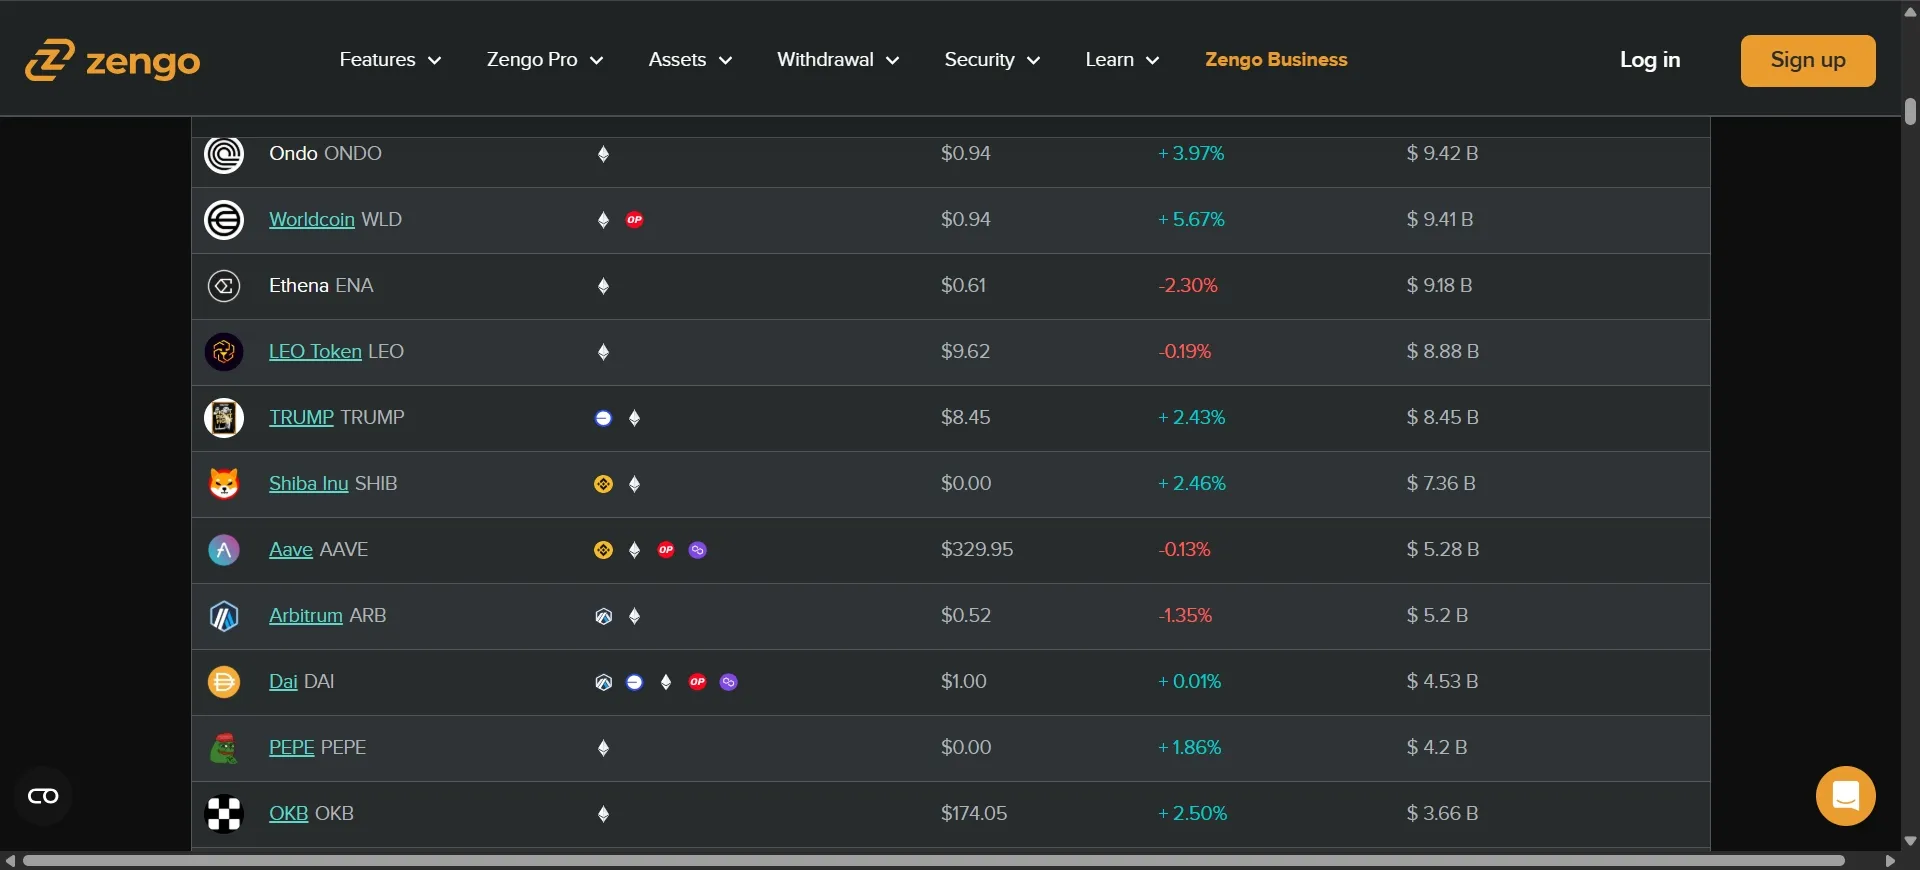Click Base network icon in TRUMP row
This screenshot has width=1920, height=870.
click(x=603, y=418)
